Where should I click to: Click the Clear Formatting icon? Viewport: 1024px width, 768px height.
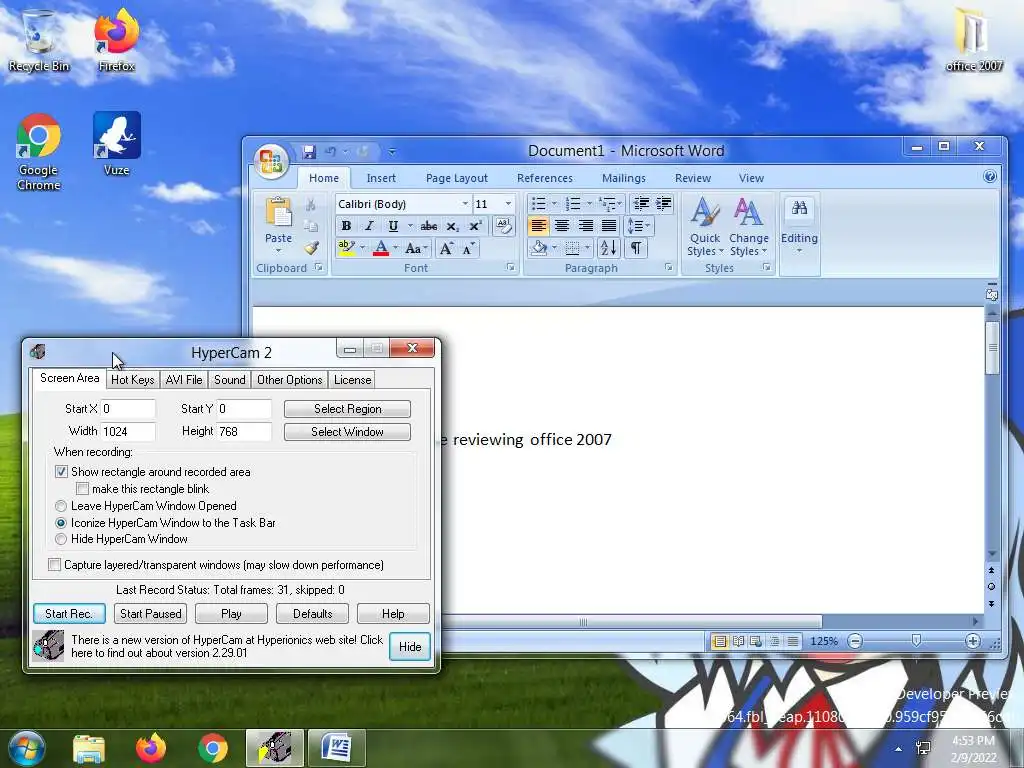click(503, 226)
